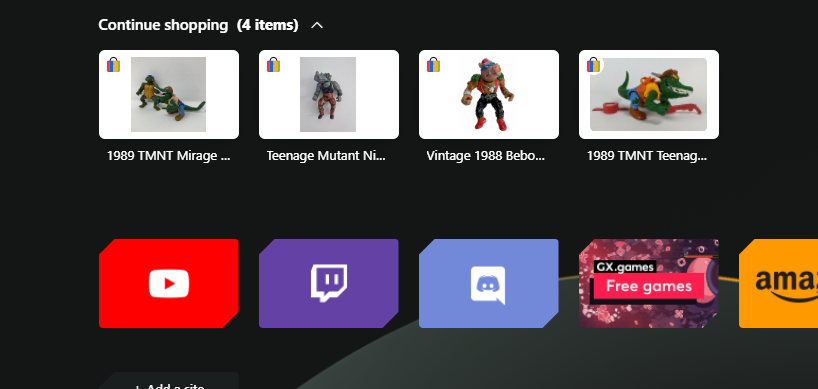Open the YouTube speed dial tile

[169, 283]
